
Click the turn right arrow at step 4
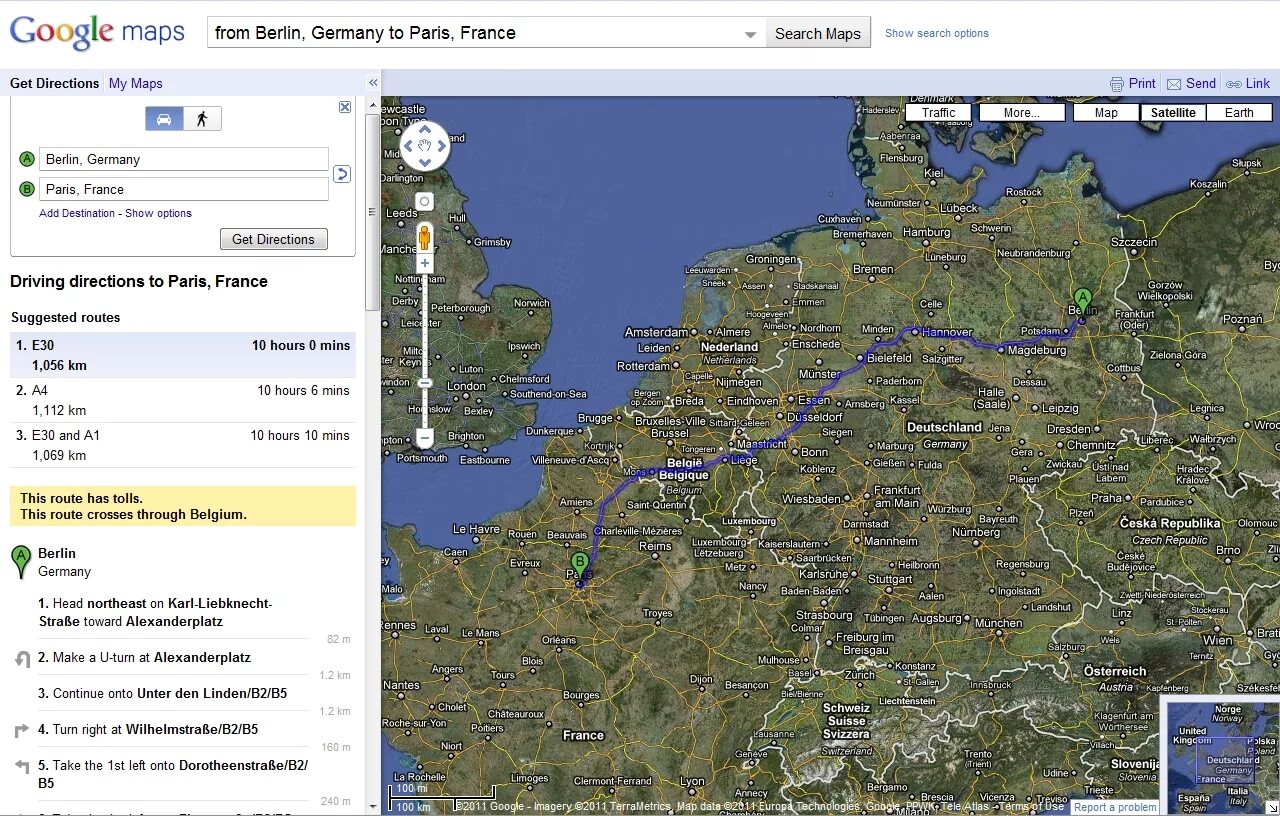[23, 730]
